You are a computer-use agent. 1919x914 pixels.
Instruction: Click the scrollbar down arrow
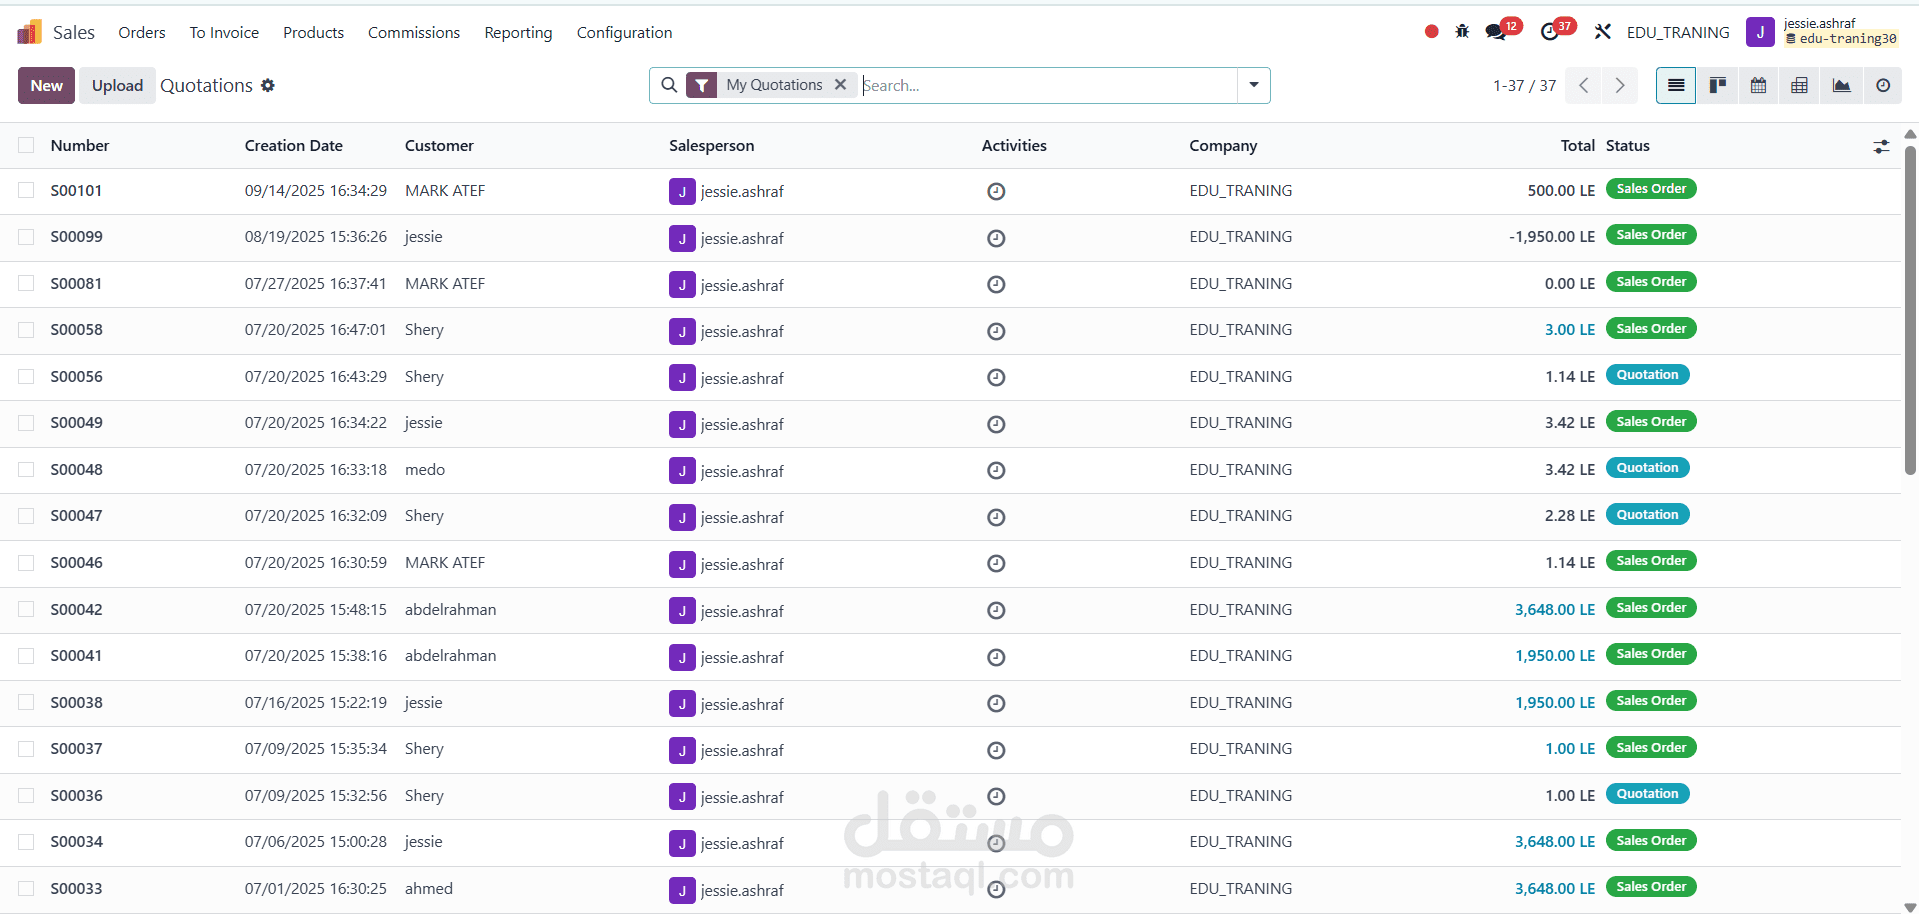[x=1910, y=907]
